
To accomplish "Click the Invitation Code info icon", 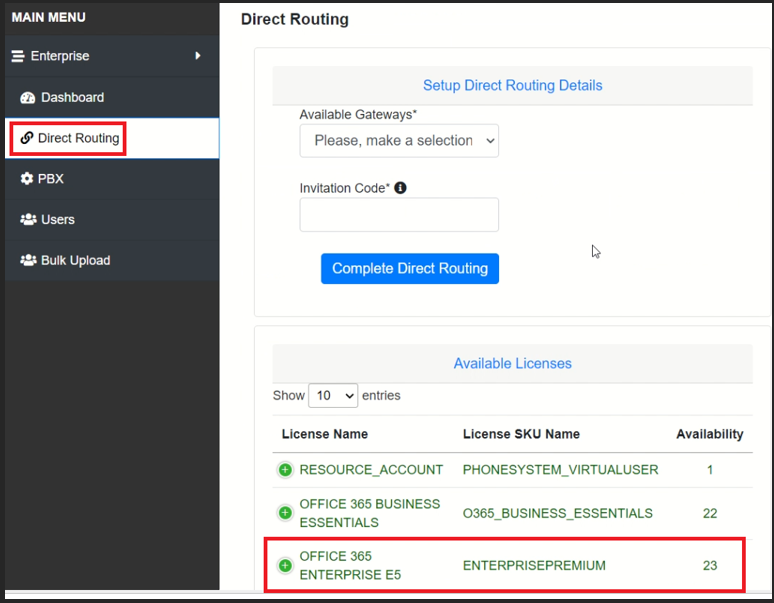I will (400, 188).
